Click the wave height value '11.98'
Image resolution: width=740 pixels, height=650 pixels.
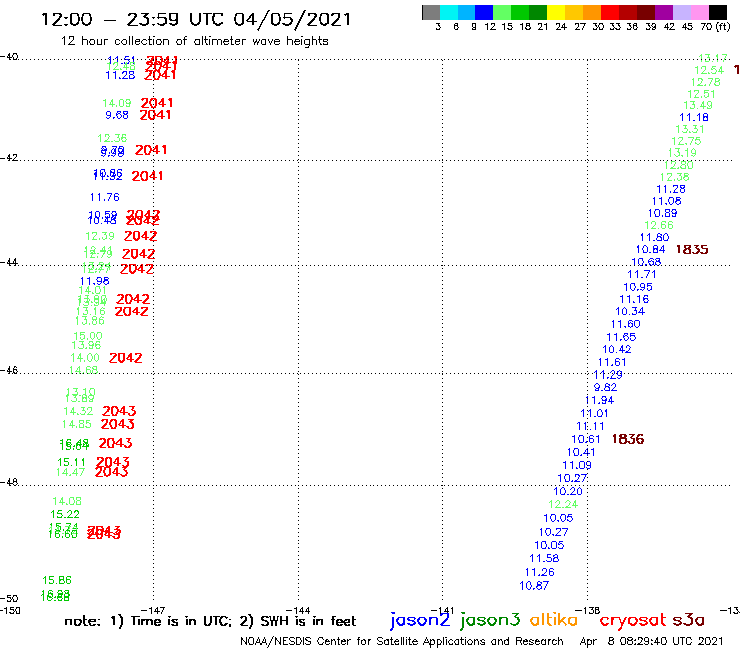(x=94, y=281)
